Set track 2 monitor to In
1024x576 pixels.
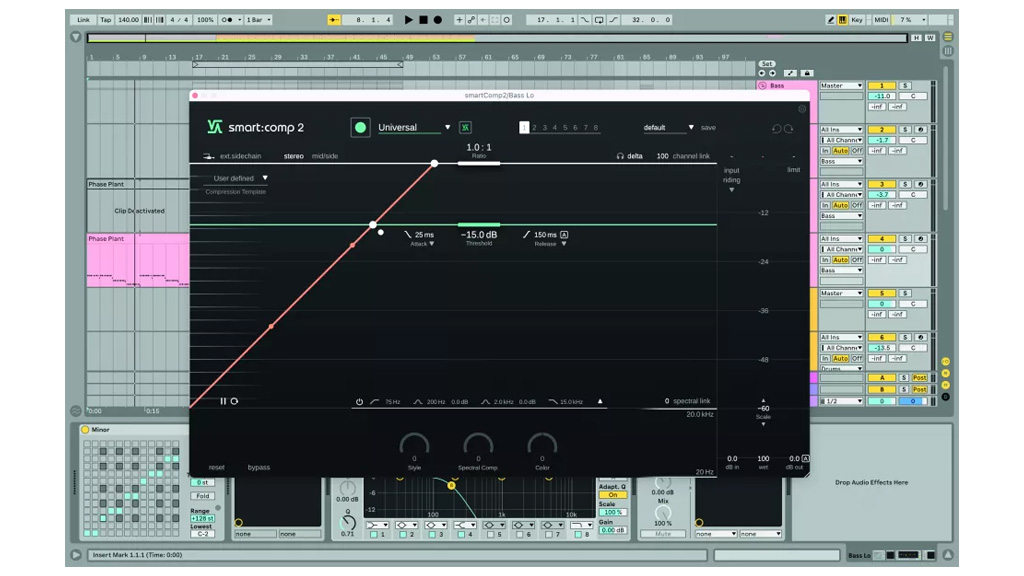point(825,150)
